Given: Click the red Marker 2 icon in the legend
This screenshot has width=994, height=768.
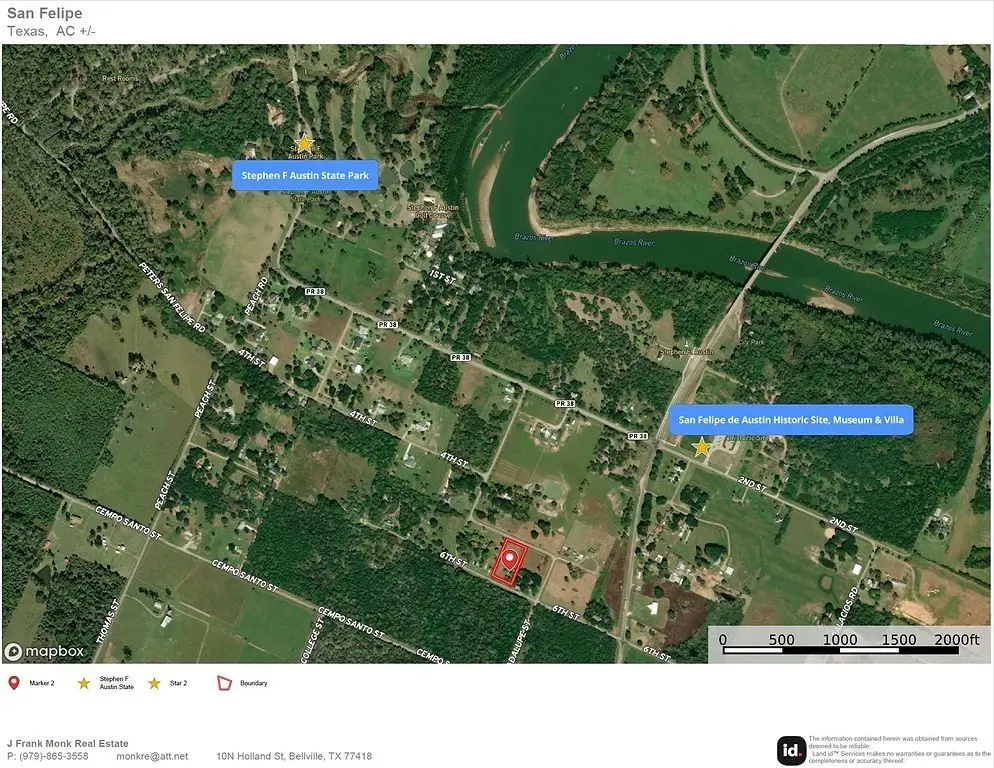Looking at the screenshot, I should click(14, 683).
